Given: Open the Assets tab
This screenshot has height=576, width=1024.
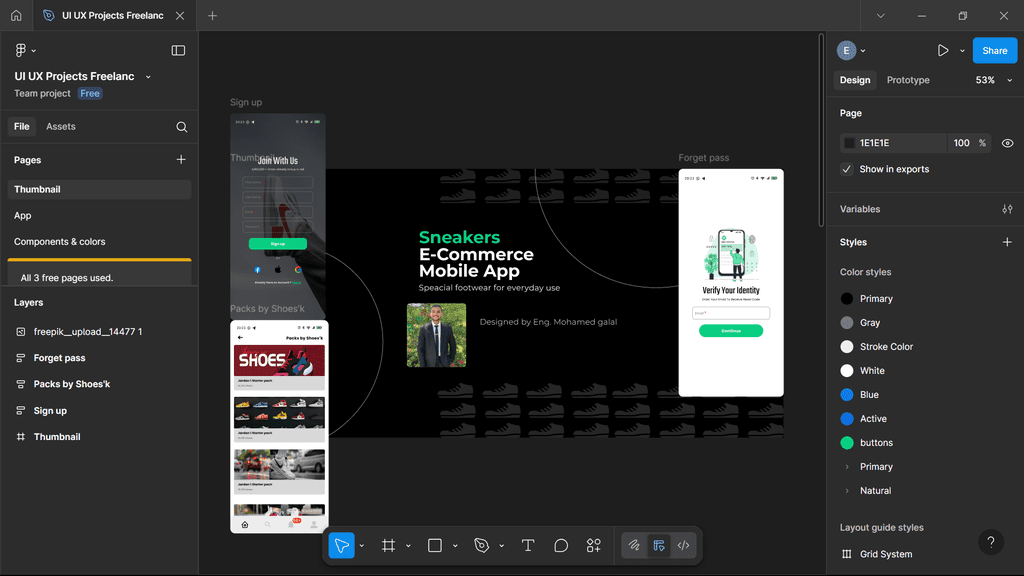Looking at the screenshot, I should pos(61,127).
